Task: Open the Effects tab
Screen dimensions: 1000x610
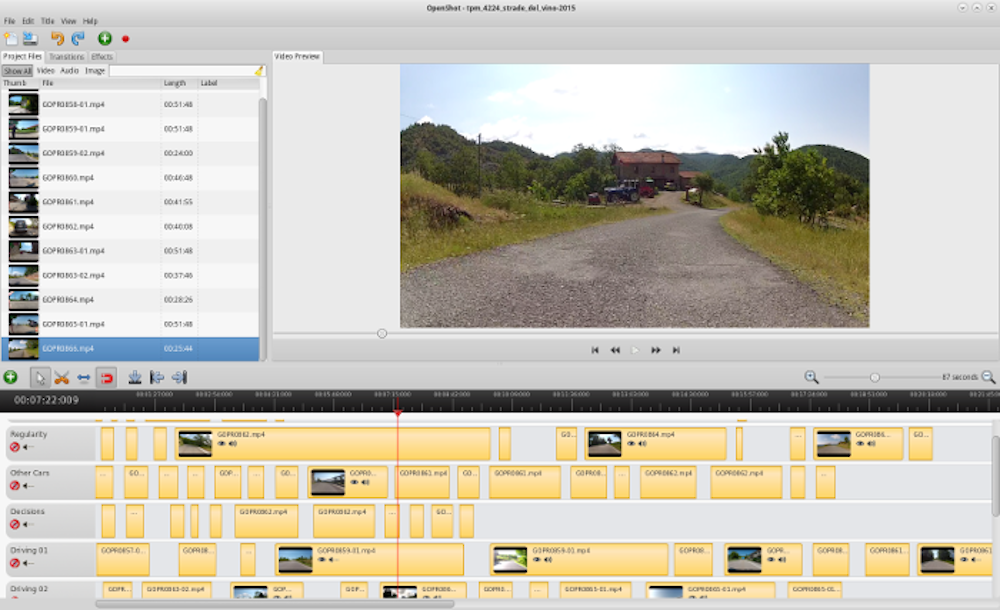Action: tap(102, 57)
